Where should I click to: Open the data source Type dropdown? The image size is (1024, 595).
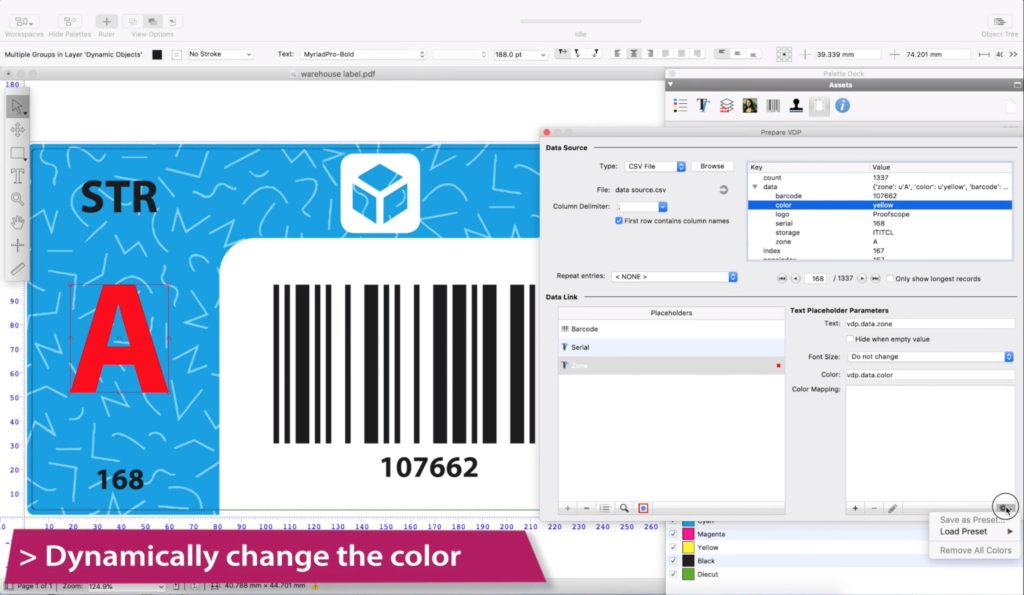click(655, 167)
